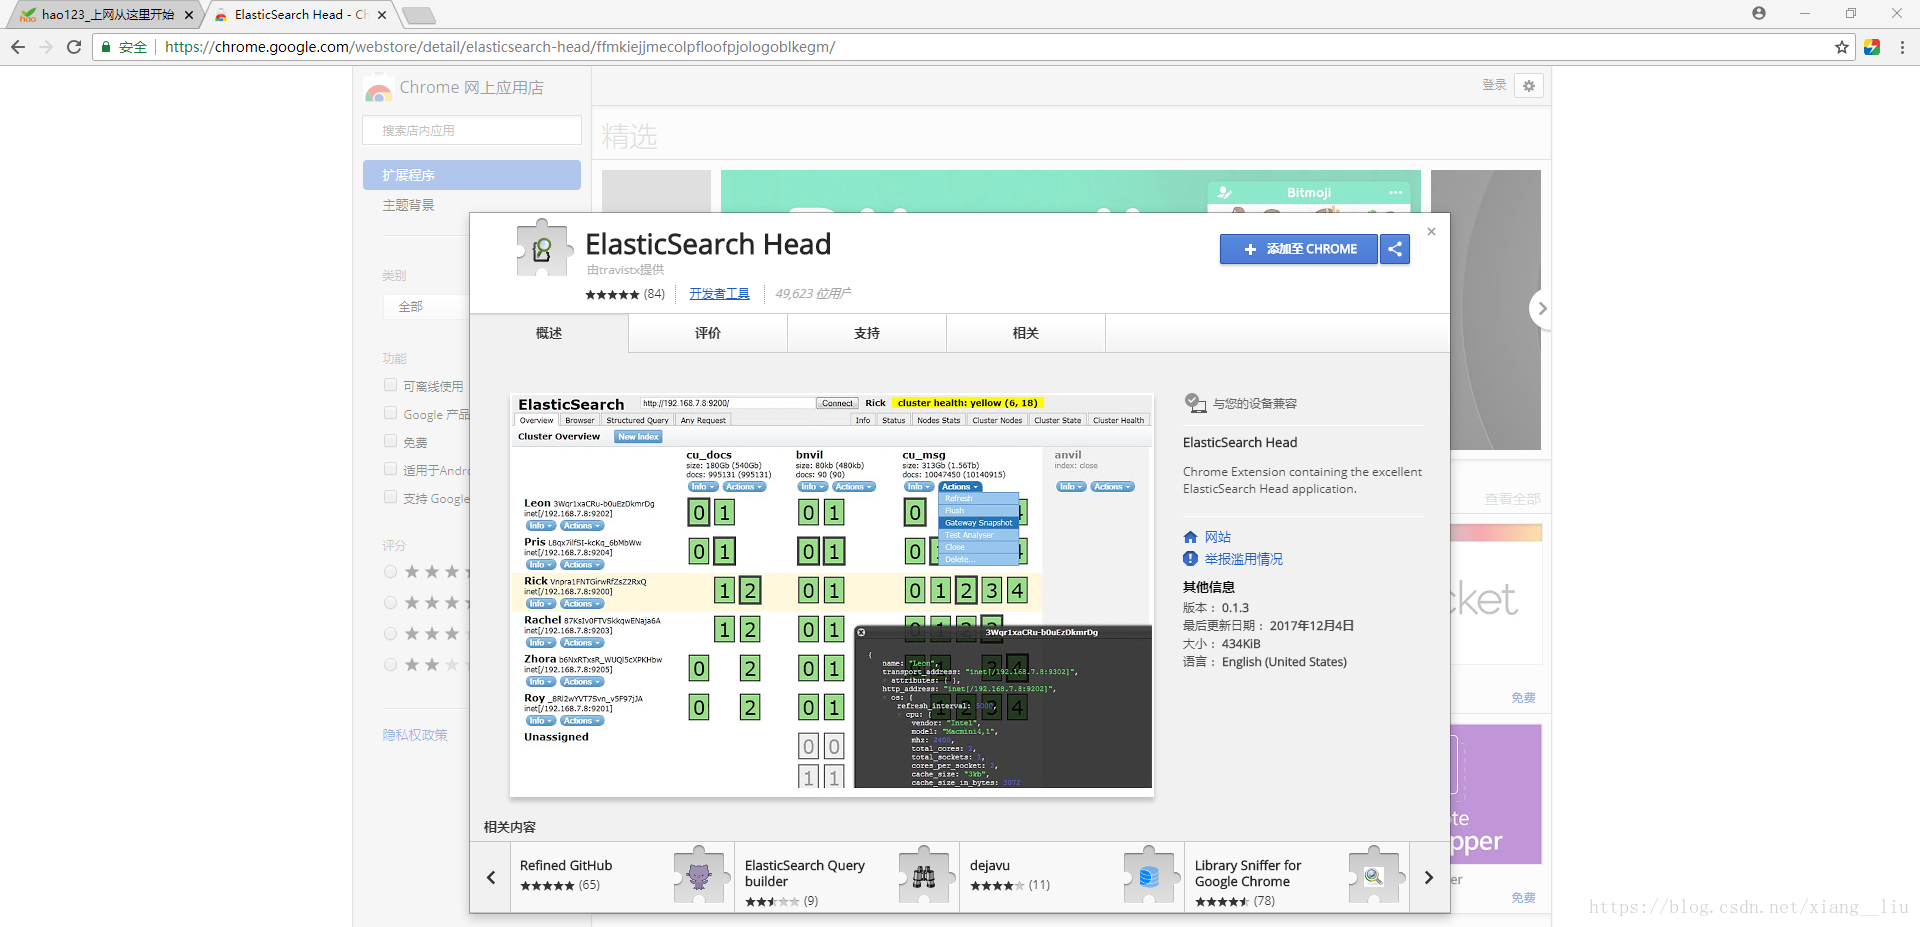Open 隐私权政策 link

pyautogui.click(x=415, y=735)
